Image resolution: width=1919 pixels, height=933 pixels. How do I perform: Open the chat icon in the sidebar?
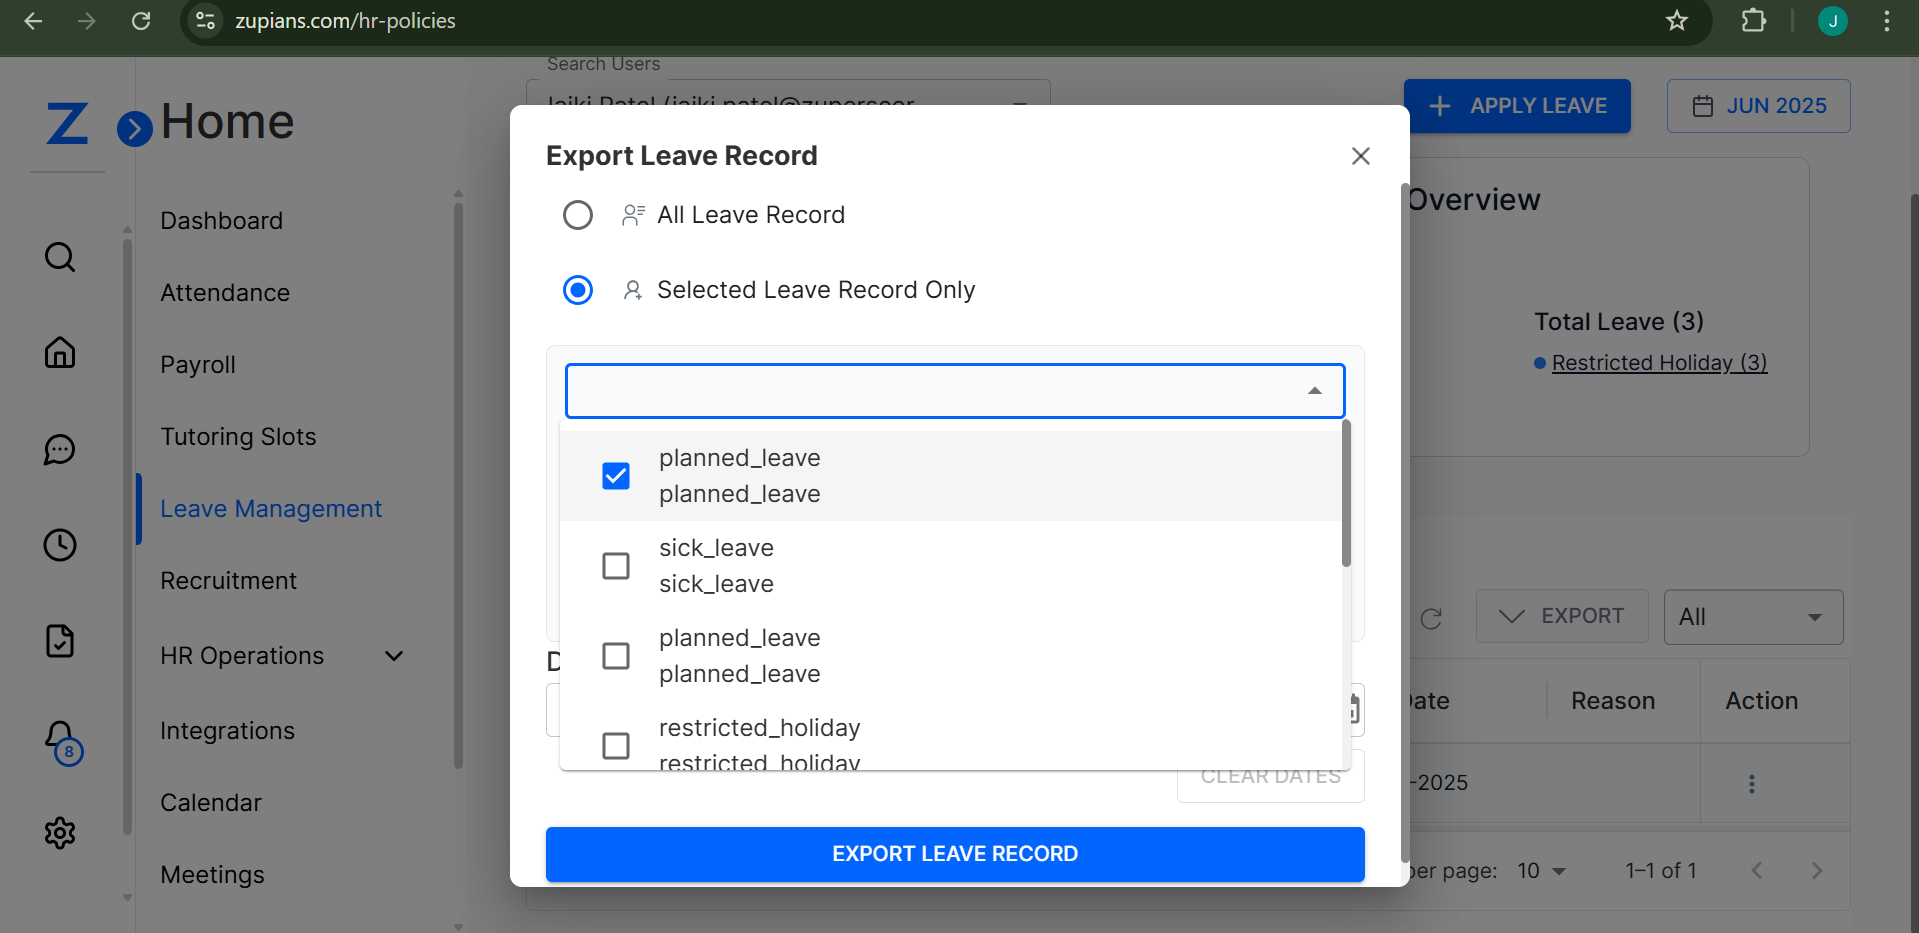click(59, 449)
